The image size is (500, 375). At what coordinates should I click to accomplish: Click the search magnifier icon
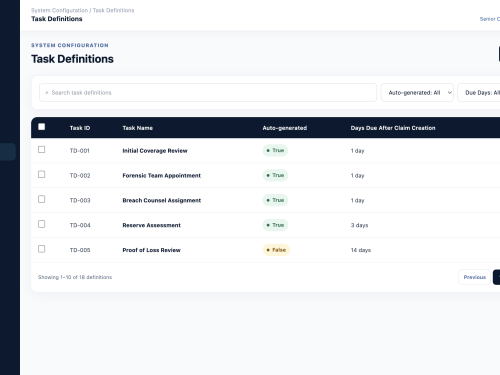(47, 93)
